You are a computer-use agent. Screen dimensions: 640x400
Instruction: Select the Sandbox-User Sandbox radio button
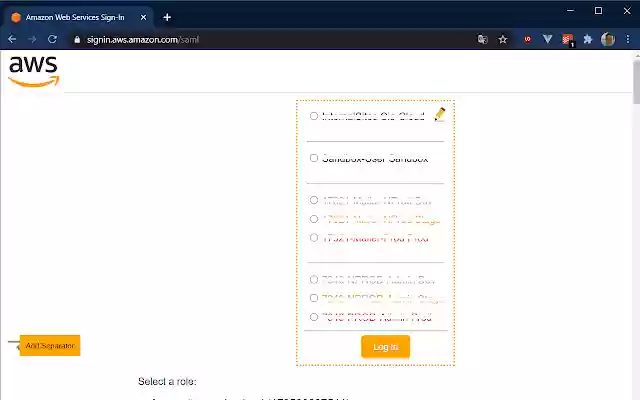click(x=313, y=158)
